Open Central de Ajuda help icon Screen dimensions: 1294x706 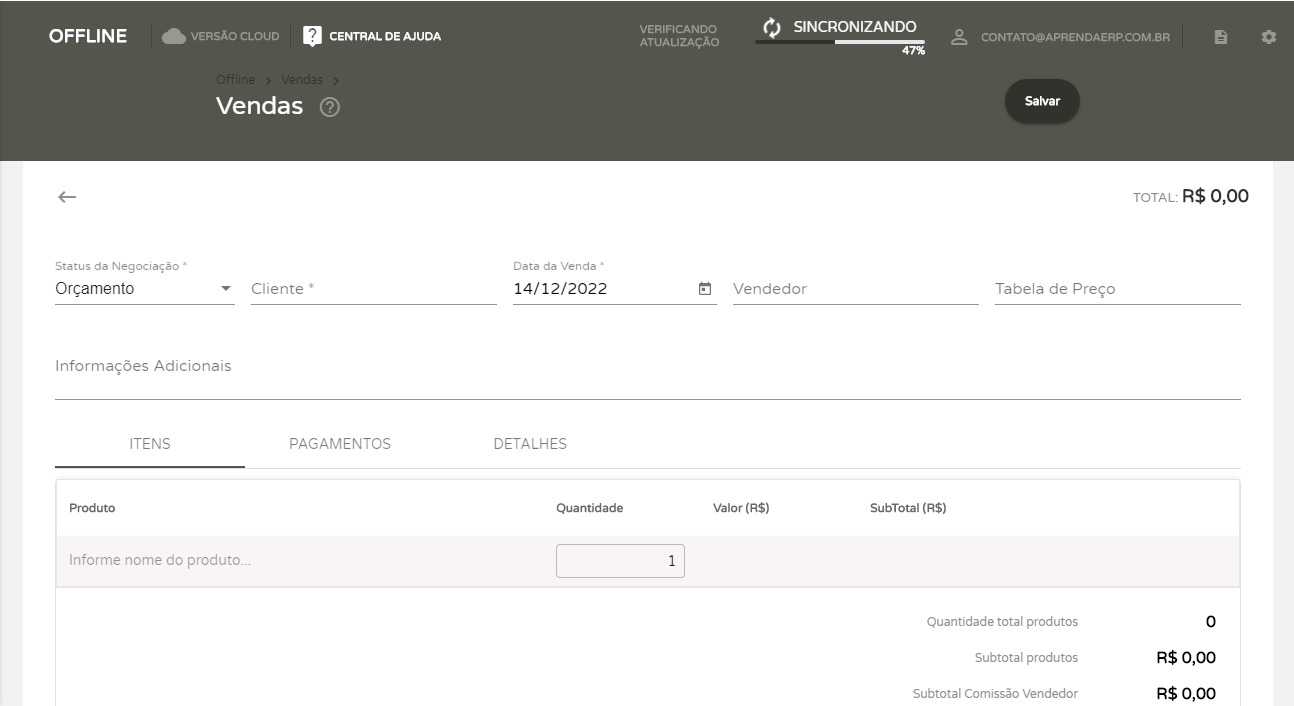point(313,37)
